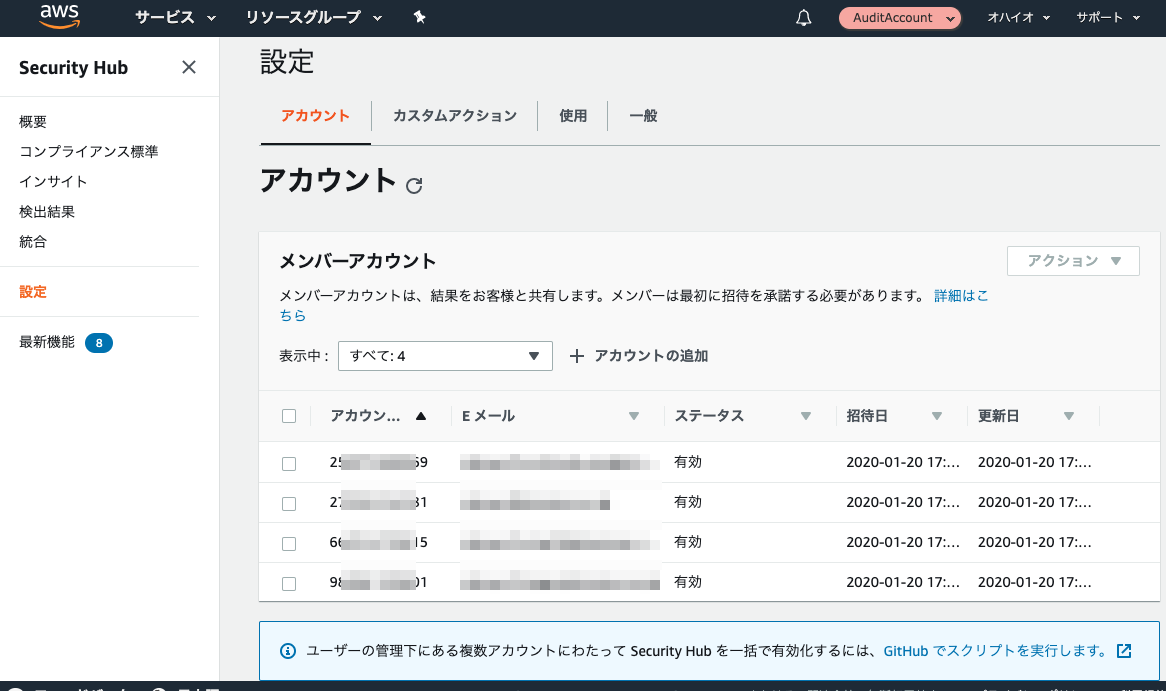
Task: Switch to the 使用 tab
Action: tap(573, 116)
